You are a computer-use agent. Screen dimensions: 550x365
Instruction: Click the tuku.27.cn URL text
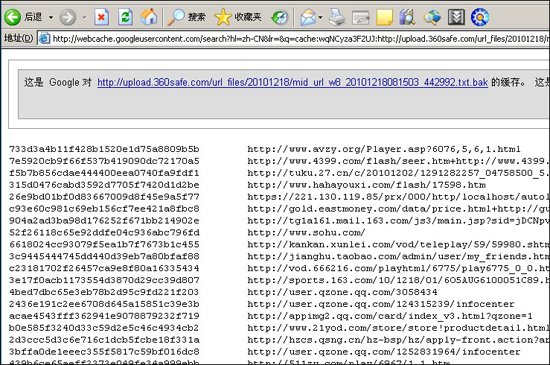[x=398, y=173]
